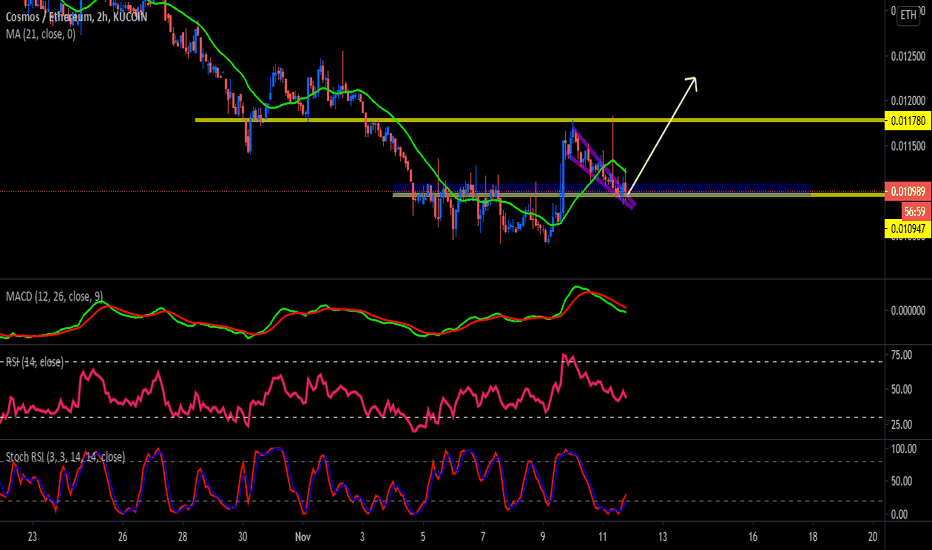Click the RSI (14, close) indicator label

[x=34, y=362]
